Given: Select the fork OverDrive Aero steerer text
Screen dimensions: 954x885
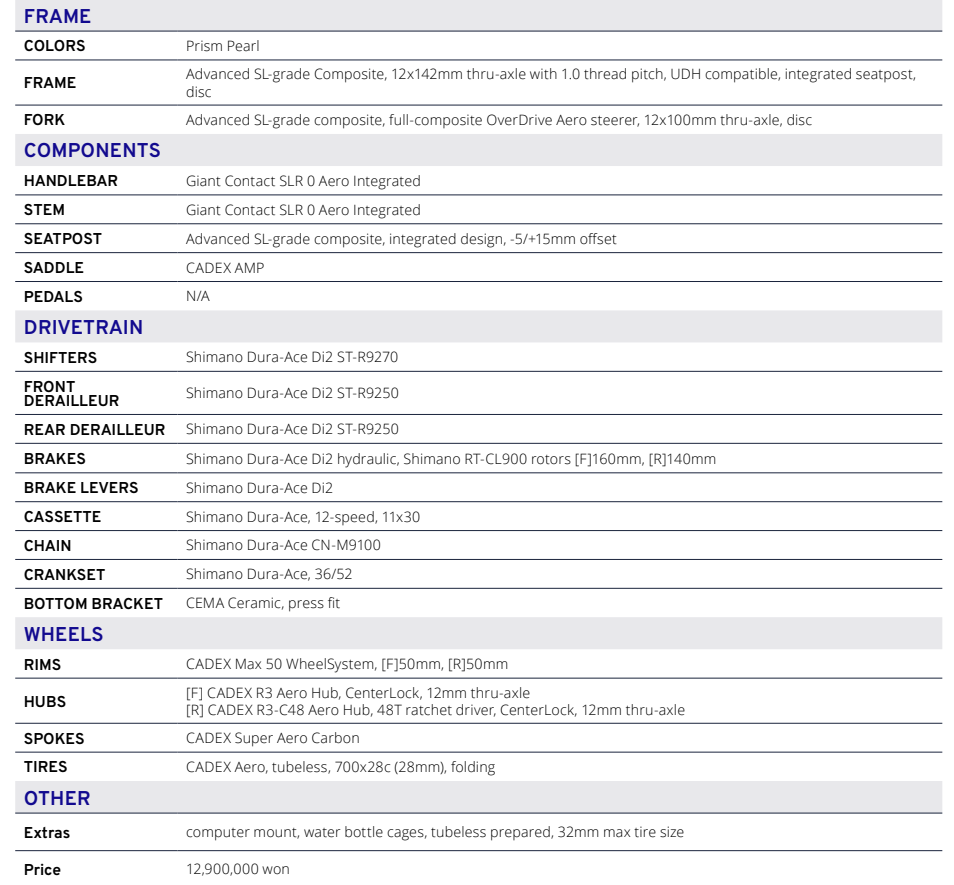Looking at the screenshot, I should pos(498,120).
